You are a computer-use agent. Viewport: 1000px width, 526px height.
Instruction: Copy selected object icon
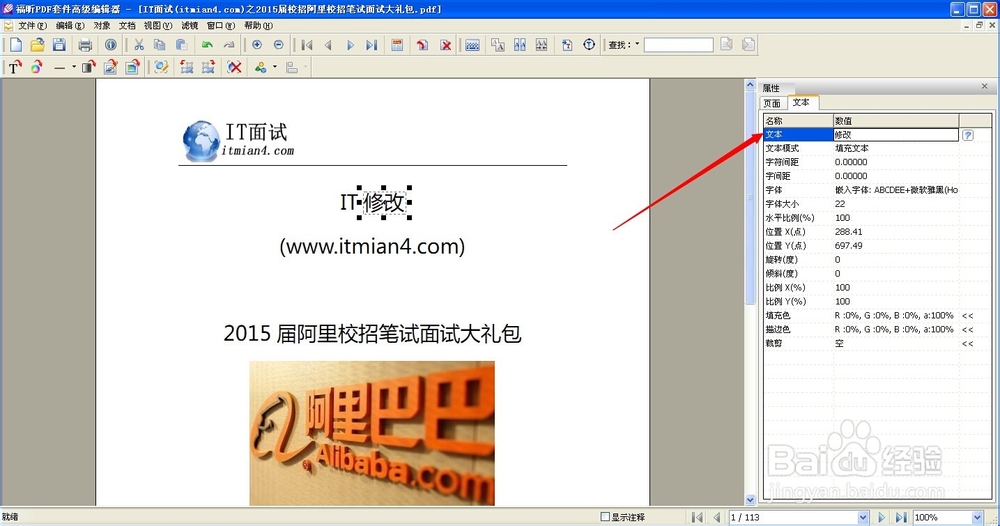click(x=159, y=45)
